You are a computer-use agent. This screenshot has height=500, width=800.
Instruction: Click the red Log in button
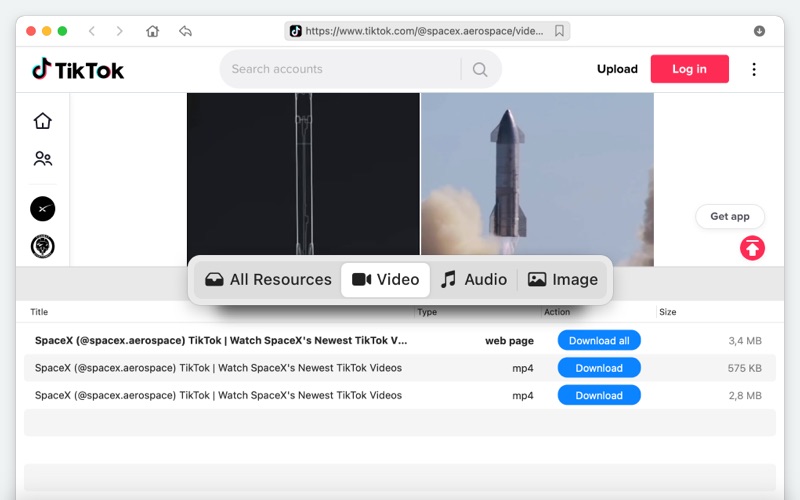point(689,69)
